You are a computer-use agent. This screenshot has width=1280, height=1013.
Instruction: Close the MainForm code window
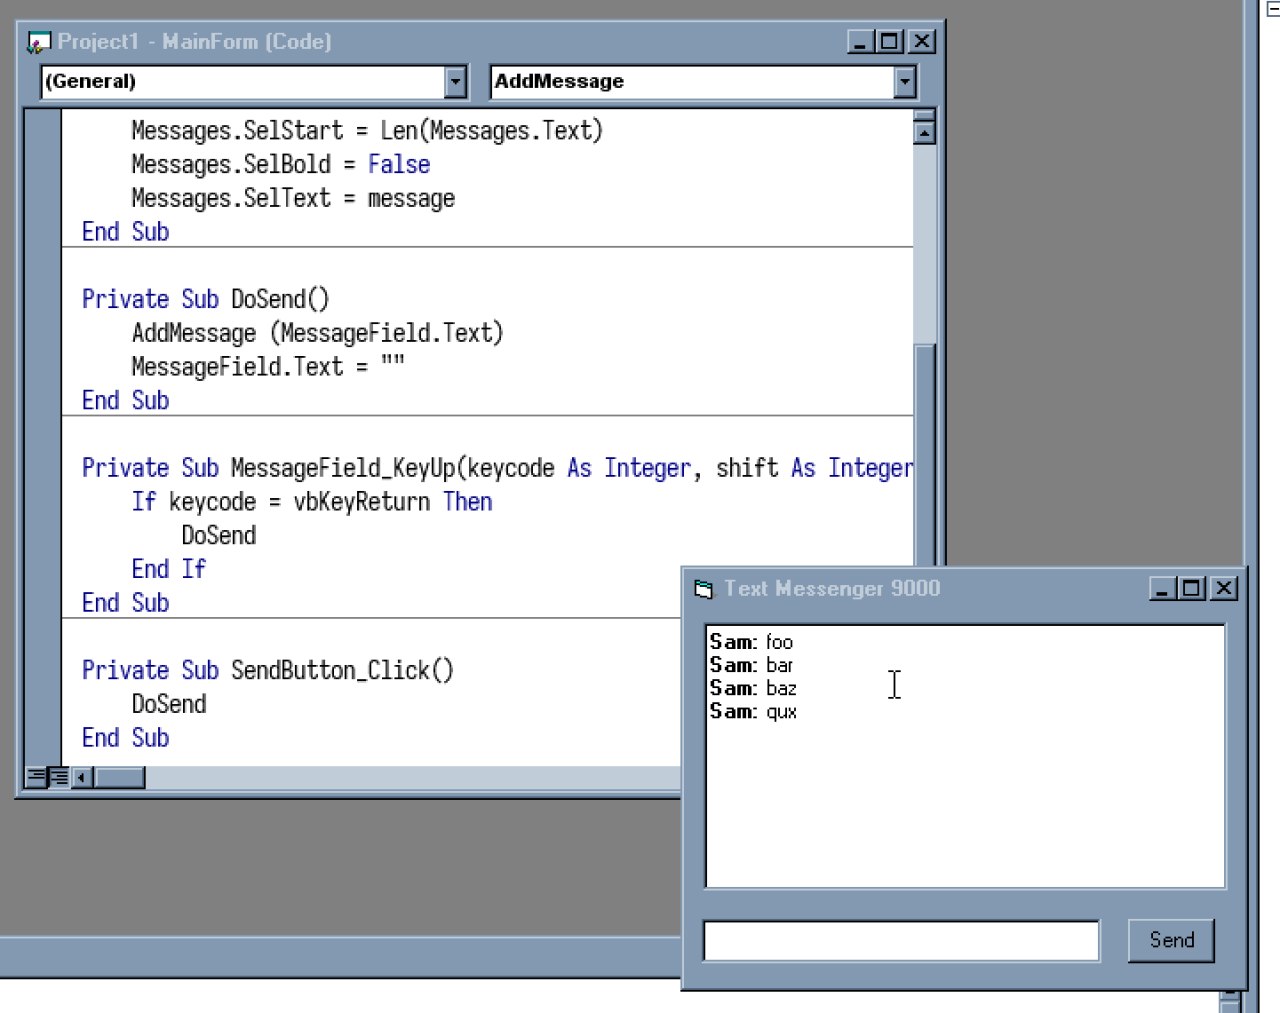922,42
